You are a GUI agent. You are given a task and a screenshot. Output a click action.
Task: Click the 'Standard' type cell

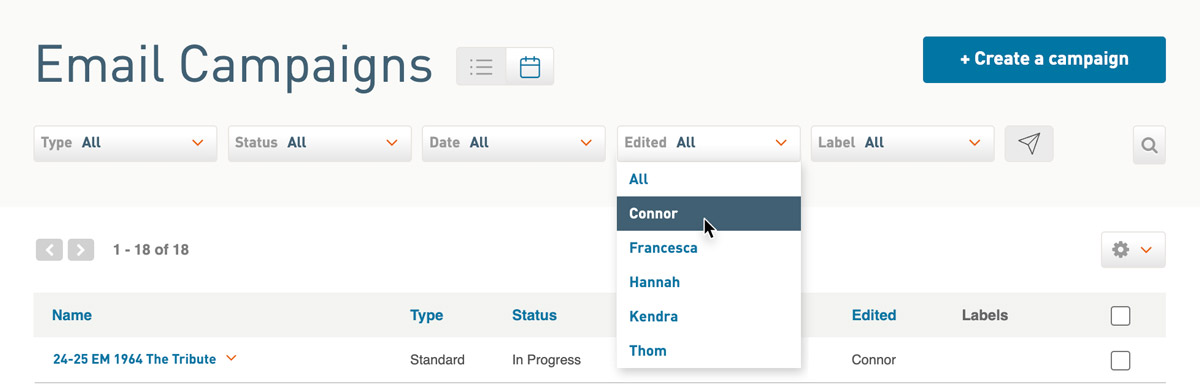[x=437, y=359]
